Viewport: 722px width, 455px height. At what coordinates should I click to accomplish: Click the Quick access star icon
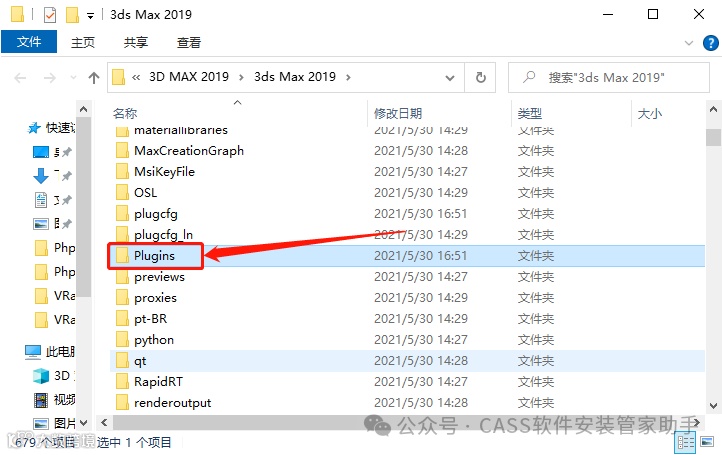pyautogui.click(x=34, y=128)
